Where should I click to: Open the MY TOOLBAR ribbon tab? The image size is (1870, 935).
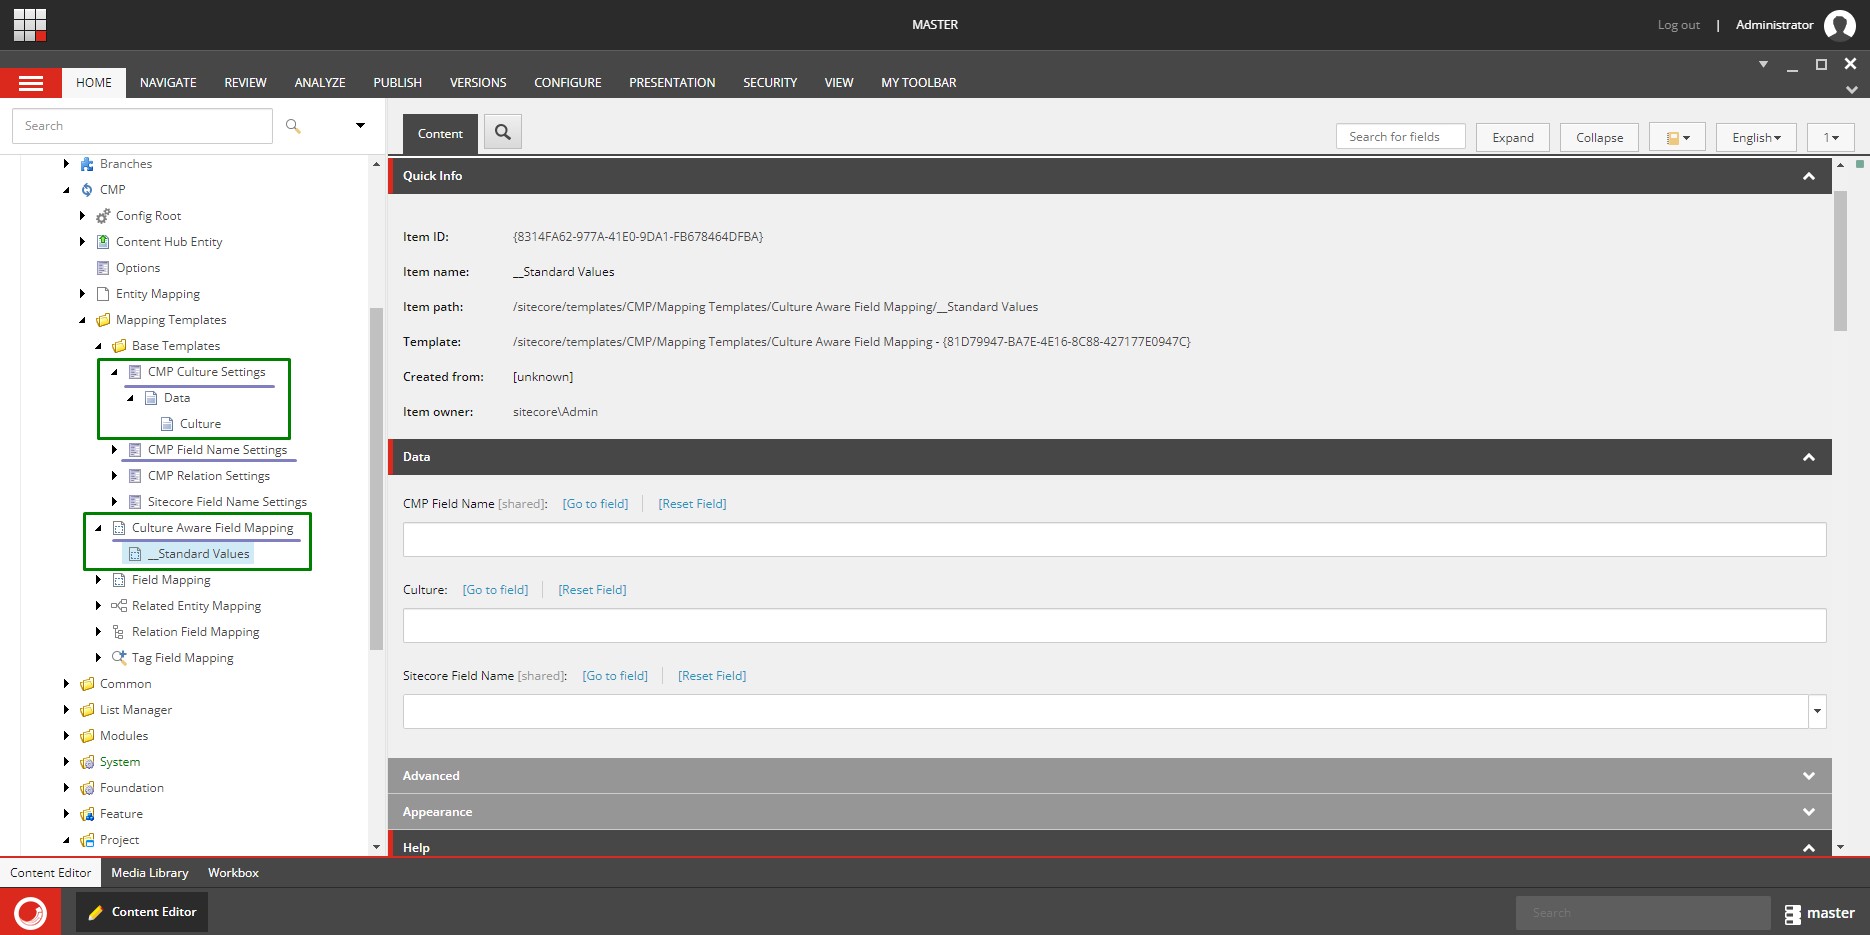[x=918, y=83]
